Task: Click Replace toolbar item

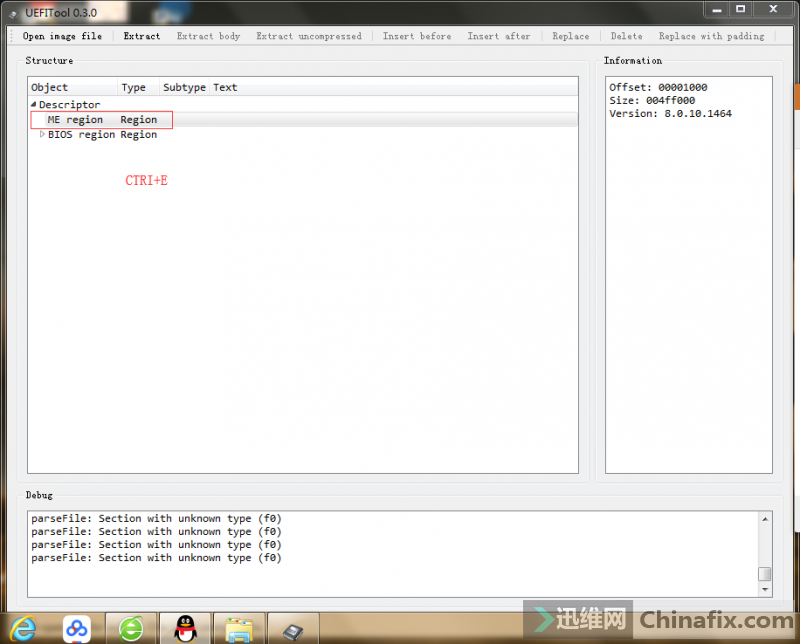Action: 570,36
